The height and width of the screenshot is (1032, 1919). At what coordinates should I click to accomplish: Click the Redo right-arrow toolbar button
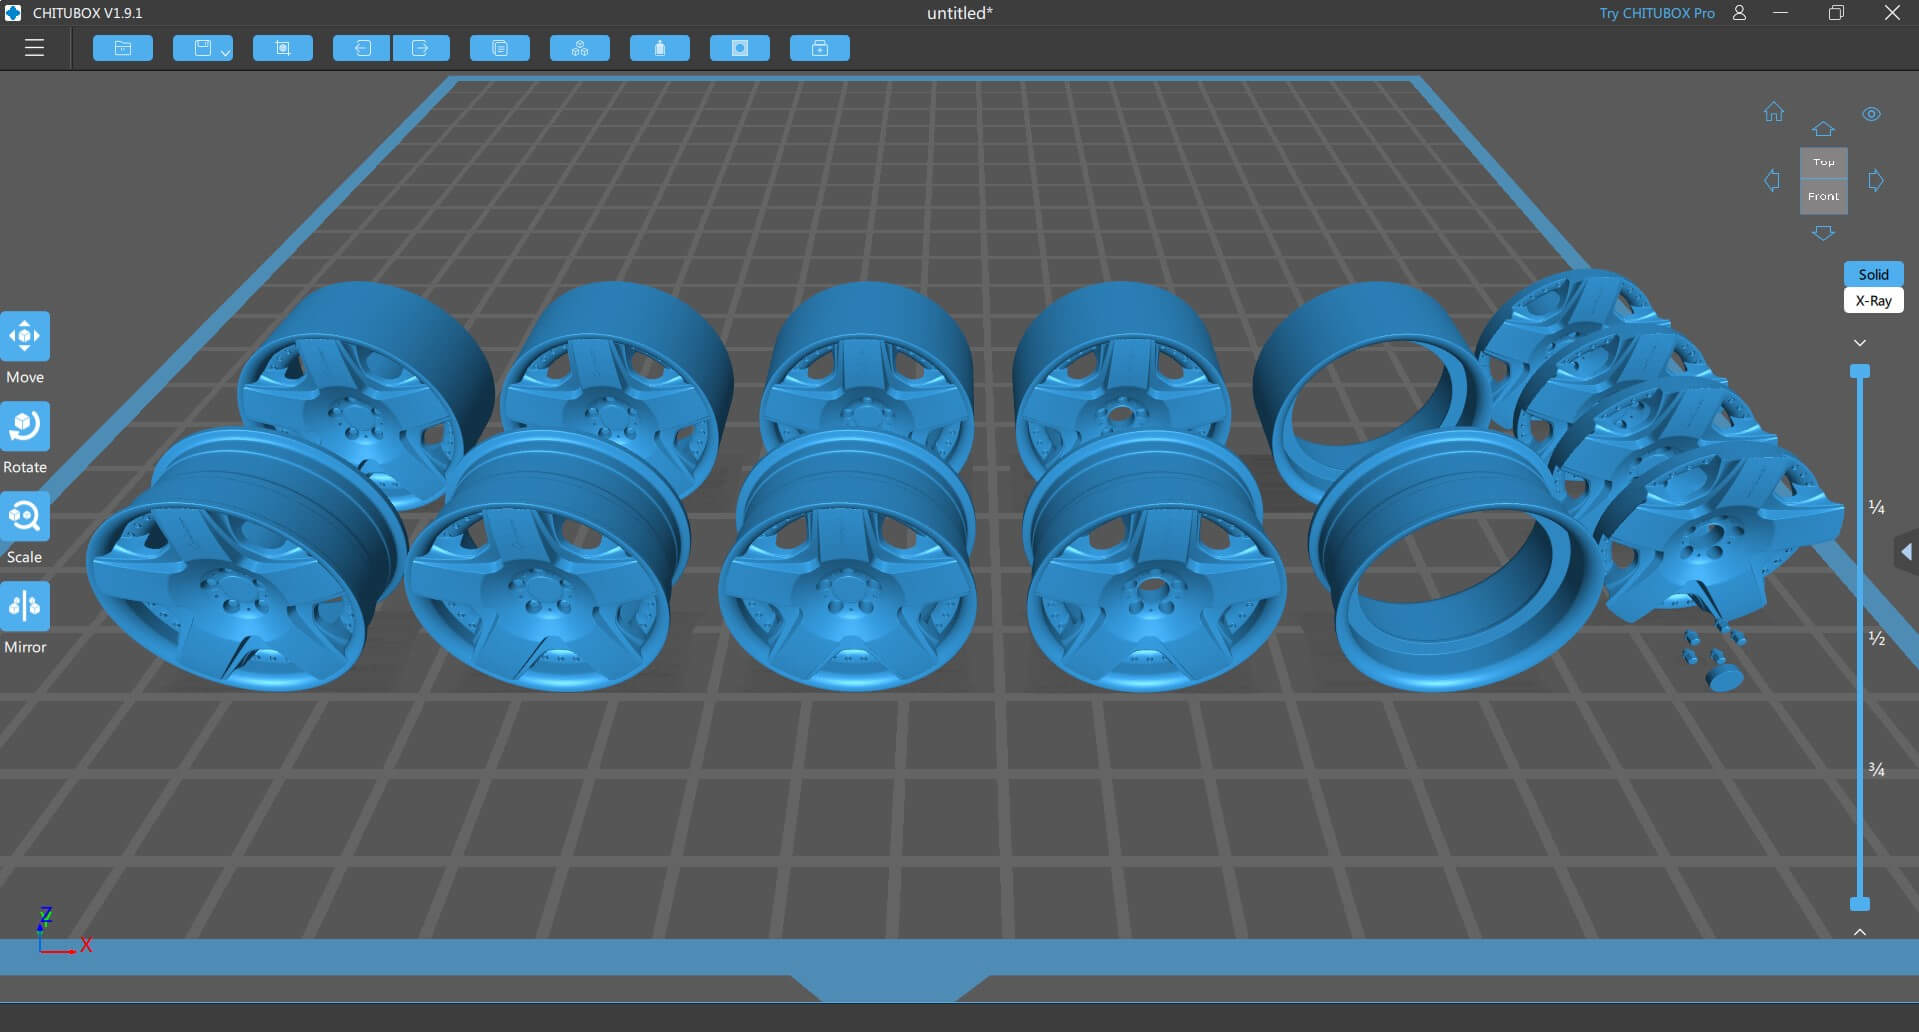tap(420, 48)
